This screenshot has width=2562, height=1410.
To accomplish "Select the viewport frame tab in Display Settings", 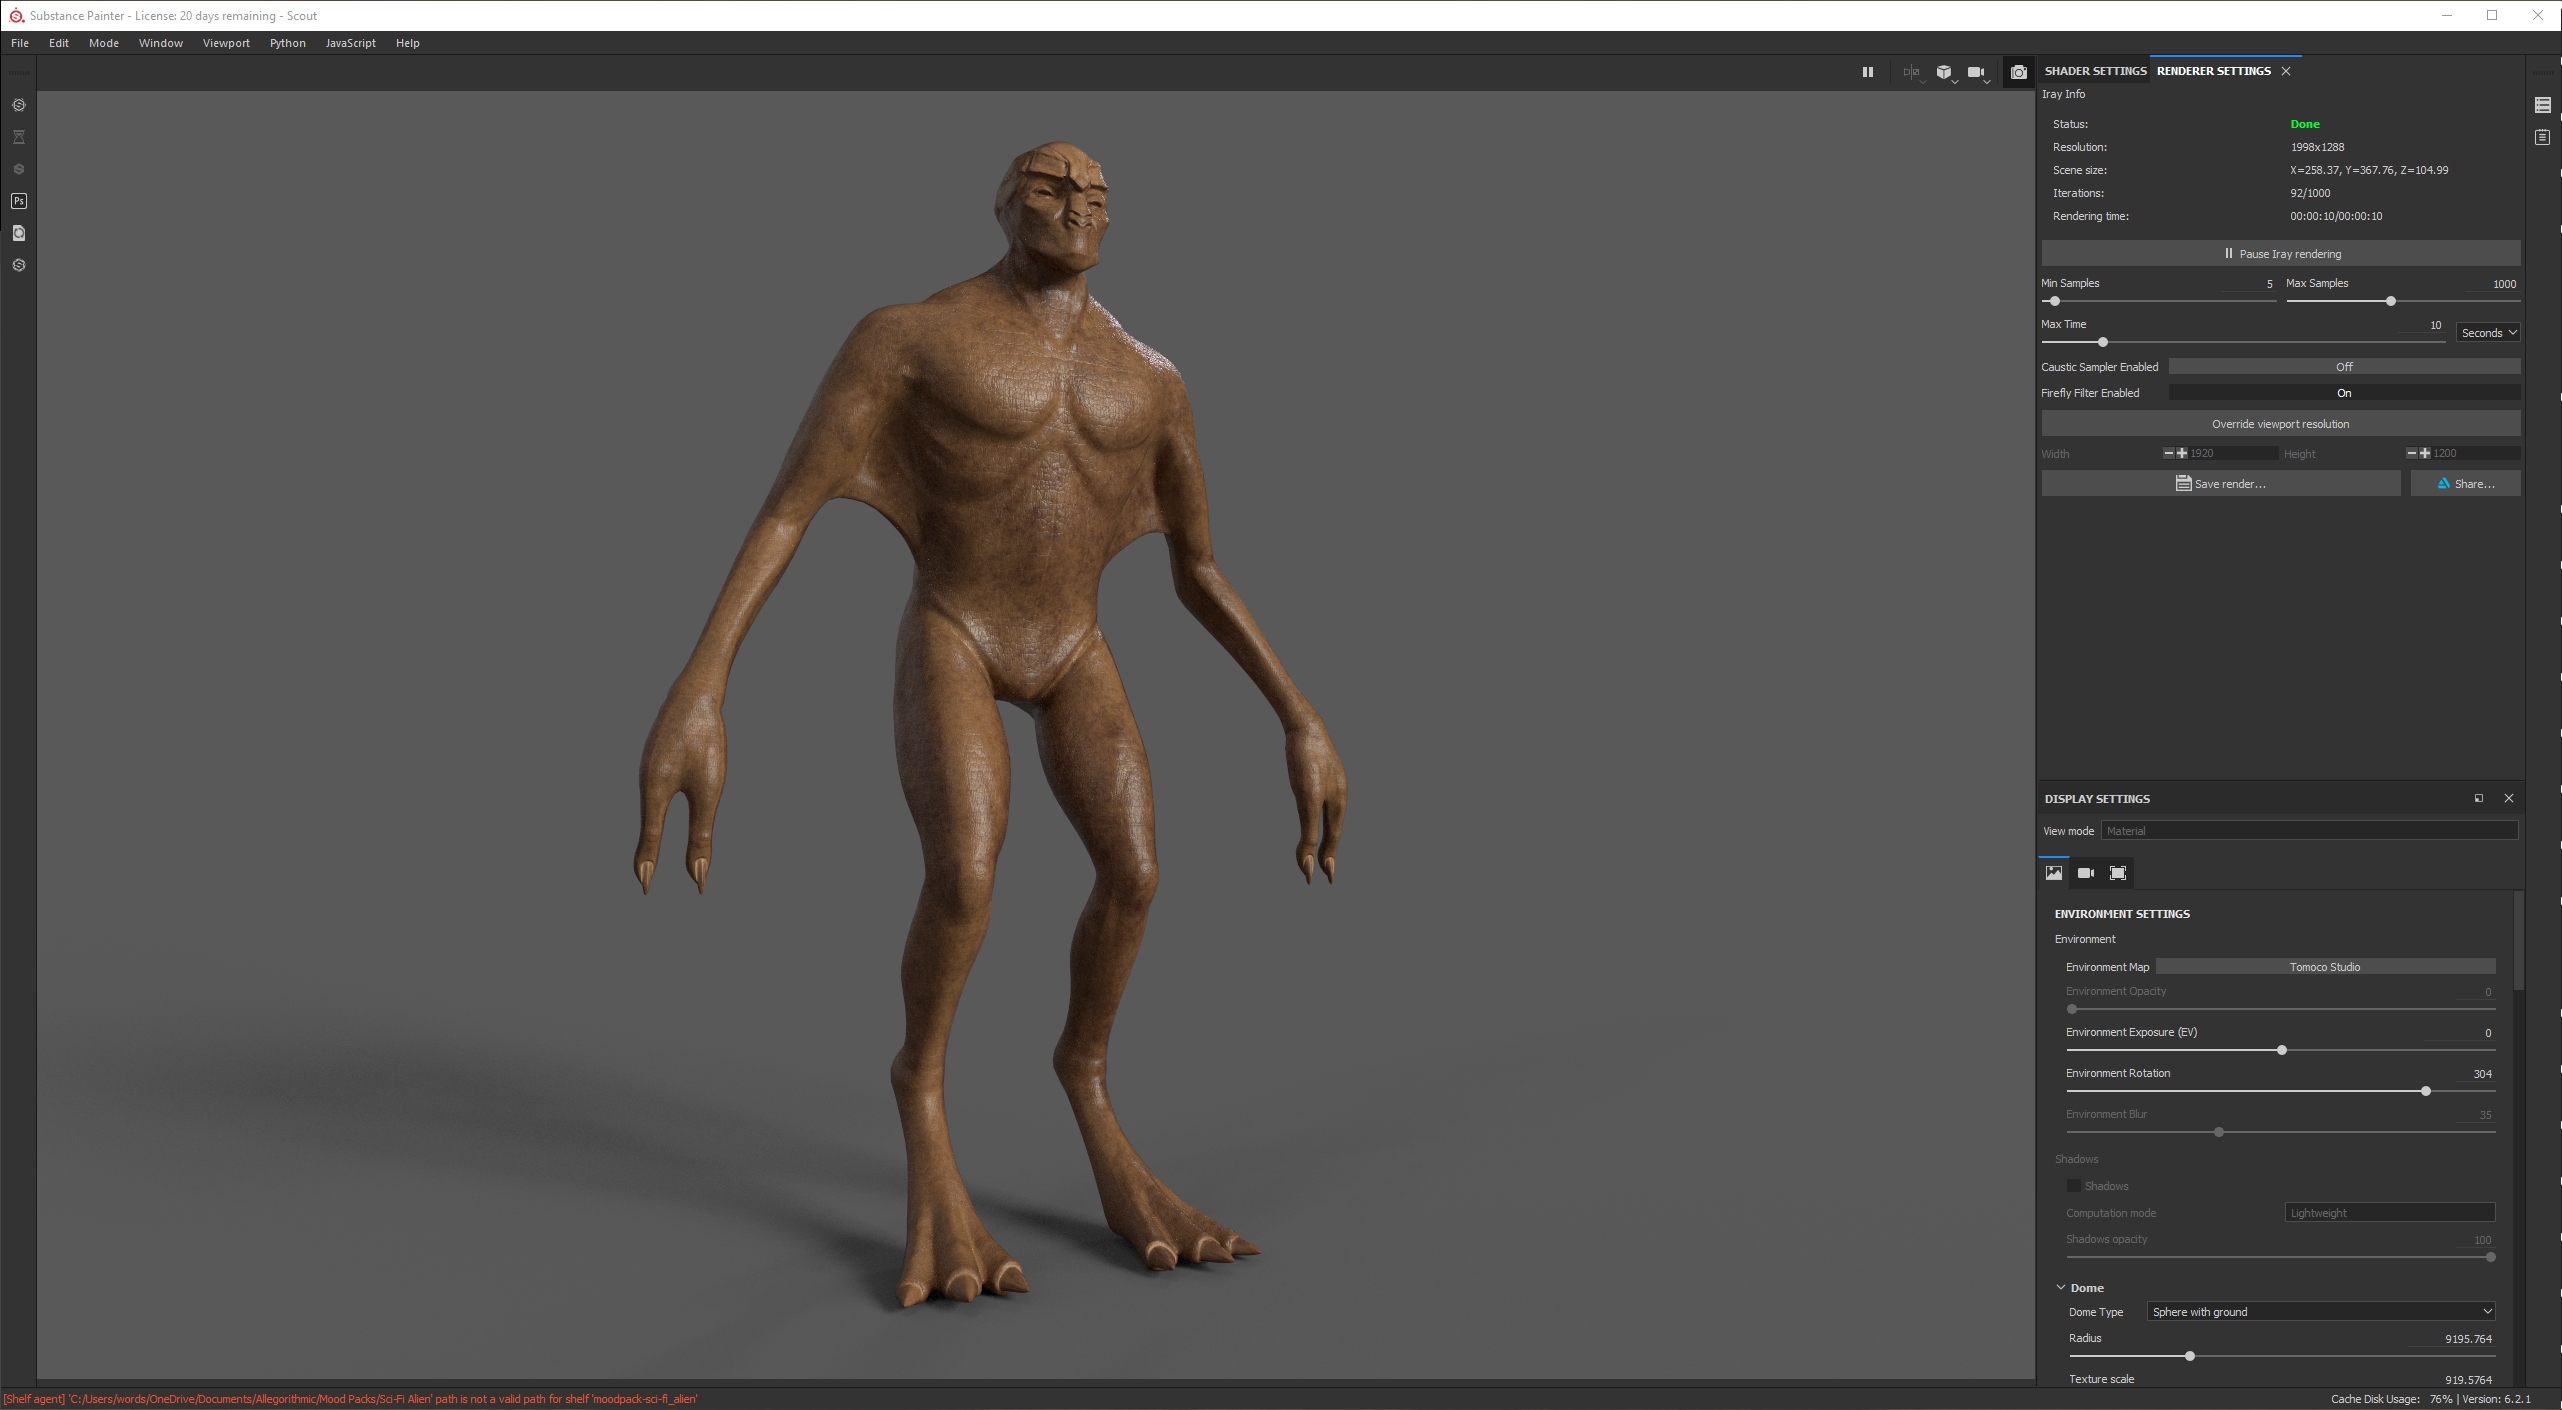I will pos(2118,873).
